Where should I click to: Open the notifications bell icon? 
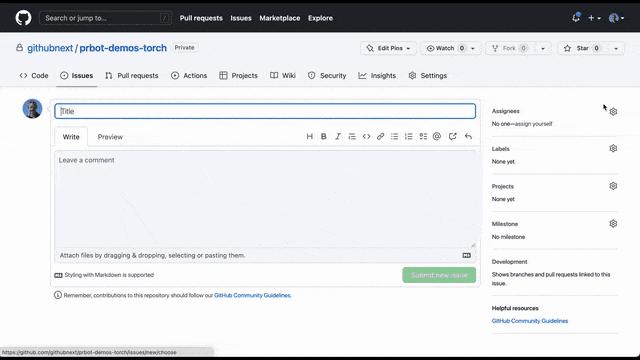pos(576,18)
